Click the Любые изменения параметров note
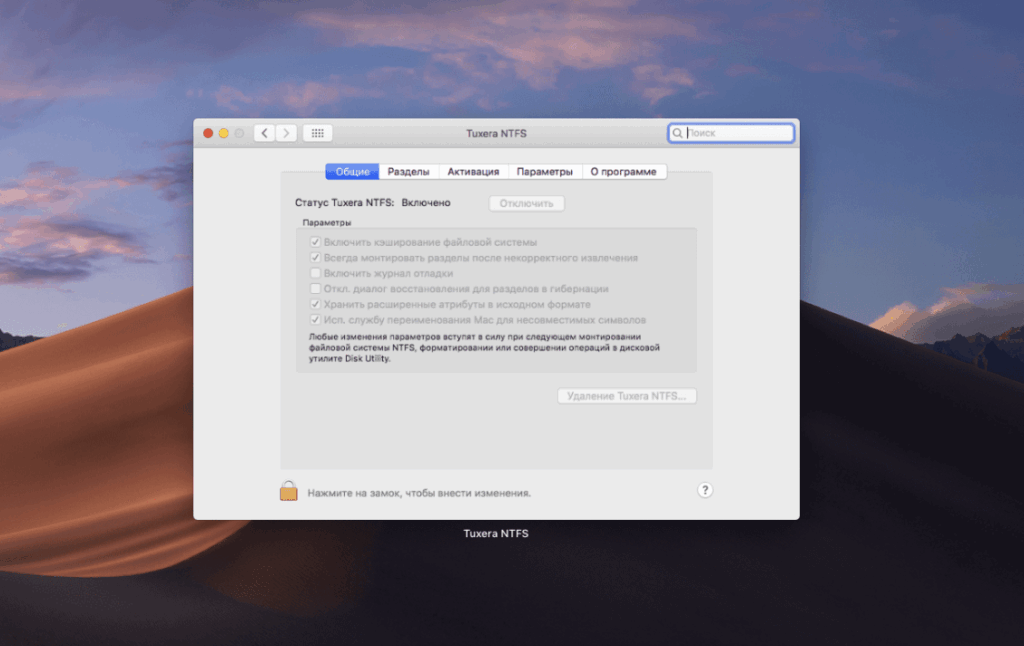 484,347
